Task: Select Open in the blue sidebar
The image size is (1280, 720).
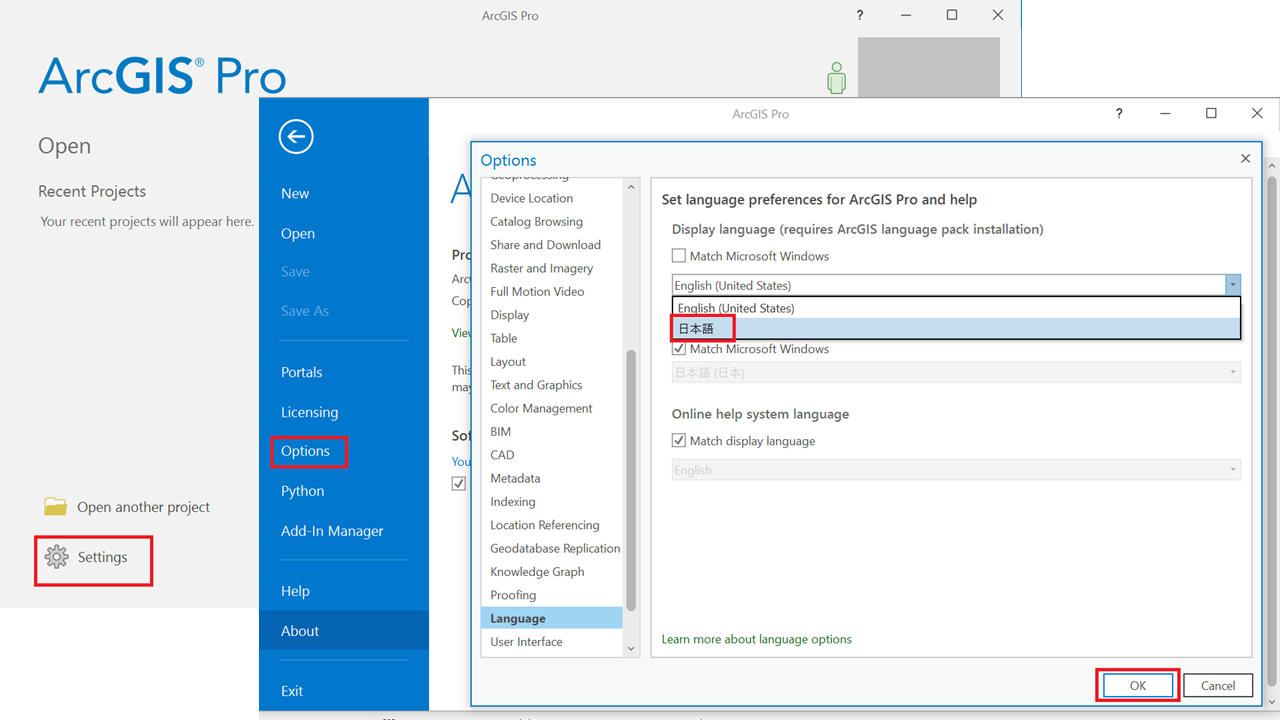Action: (x=298, y=234)
